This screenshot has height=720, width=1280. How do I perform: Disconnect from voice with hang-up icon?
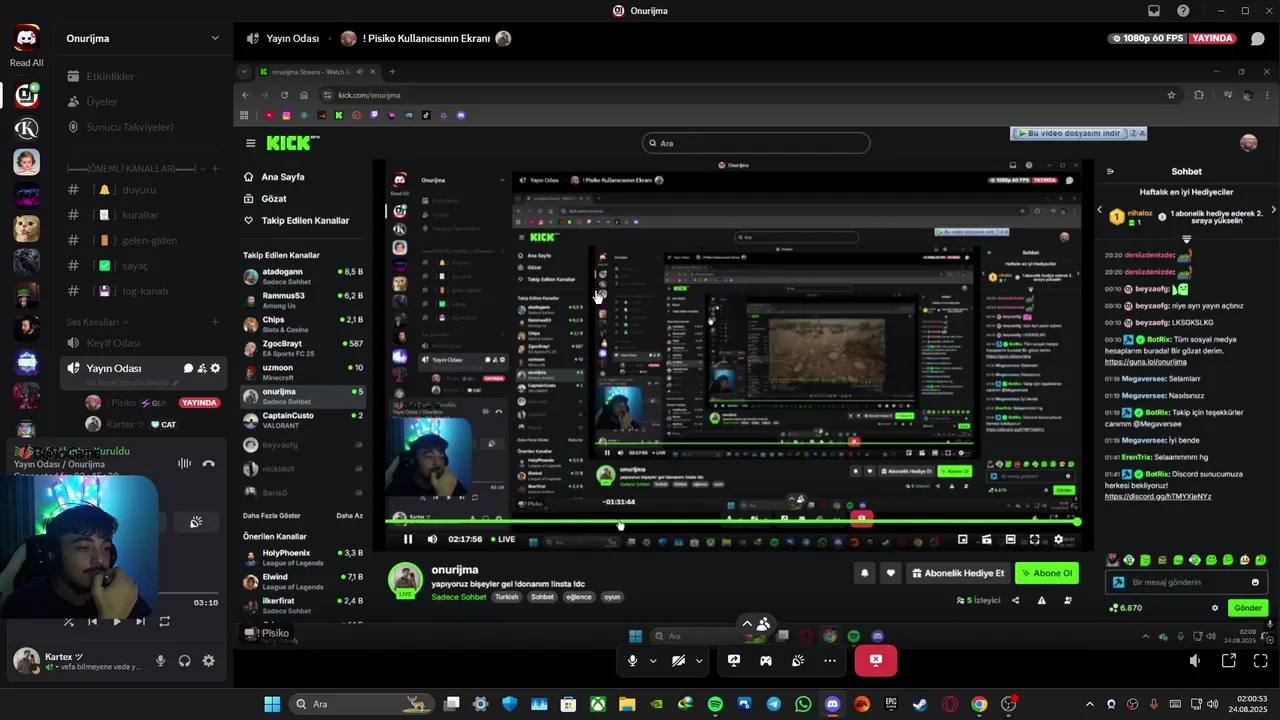coord(208,463)
